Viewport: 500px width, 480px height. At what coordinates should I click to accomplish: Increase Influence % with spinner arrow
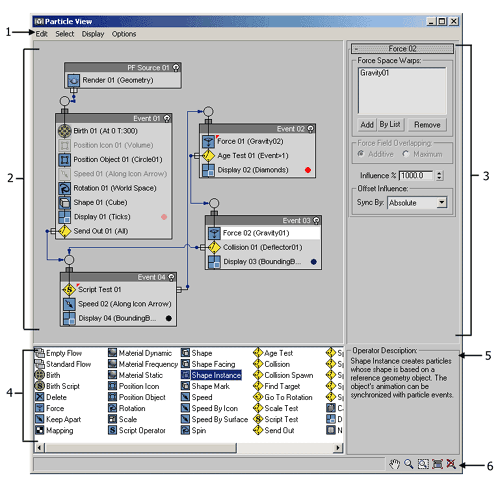[x=440, y=173]
